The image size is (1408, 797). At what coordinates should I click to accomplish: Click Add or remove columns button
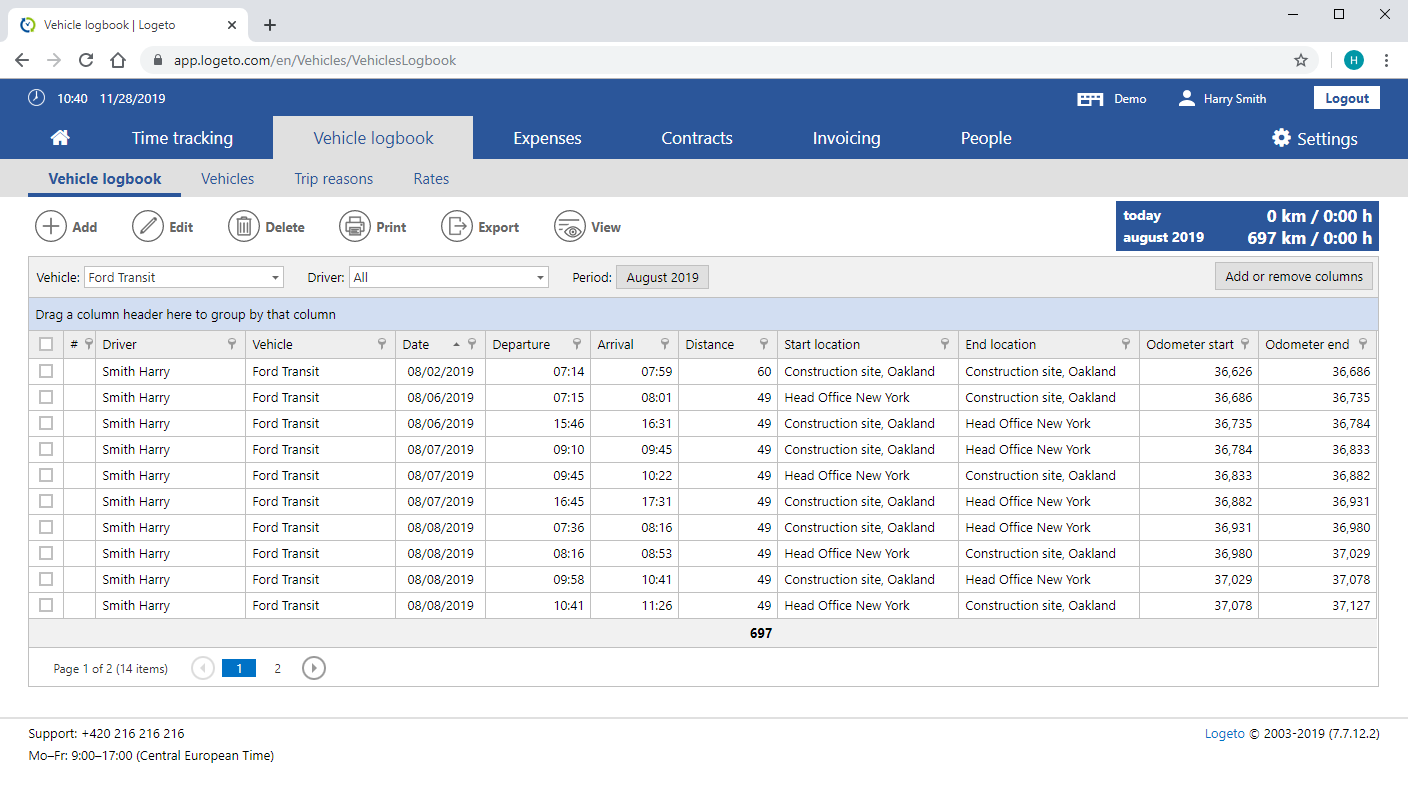tap(1294, 276)
